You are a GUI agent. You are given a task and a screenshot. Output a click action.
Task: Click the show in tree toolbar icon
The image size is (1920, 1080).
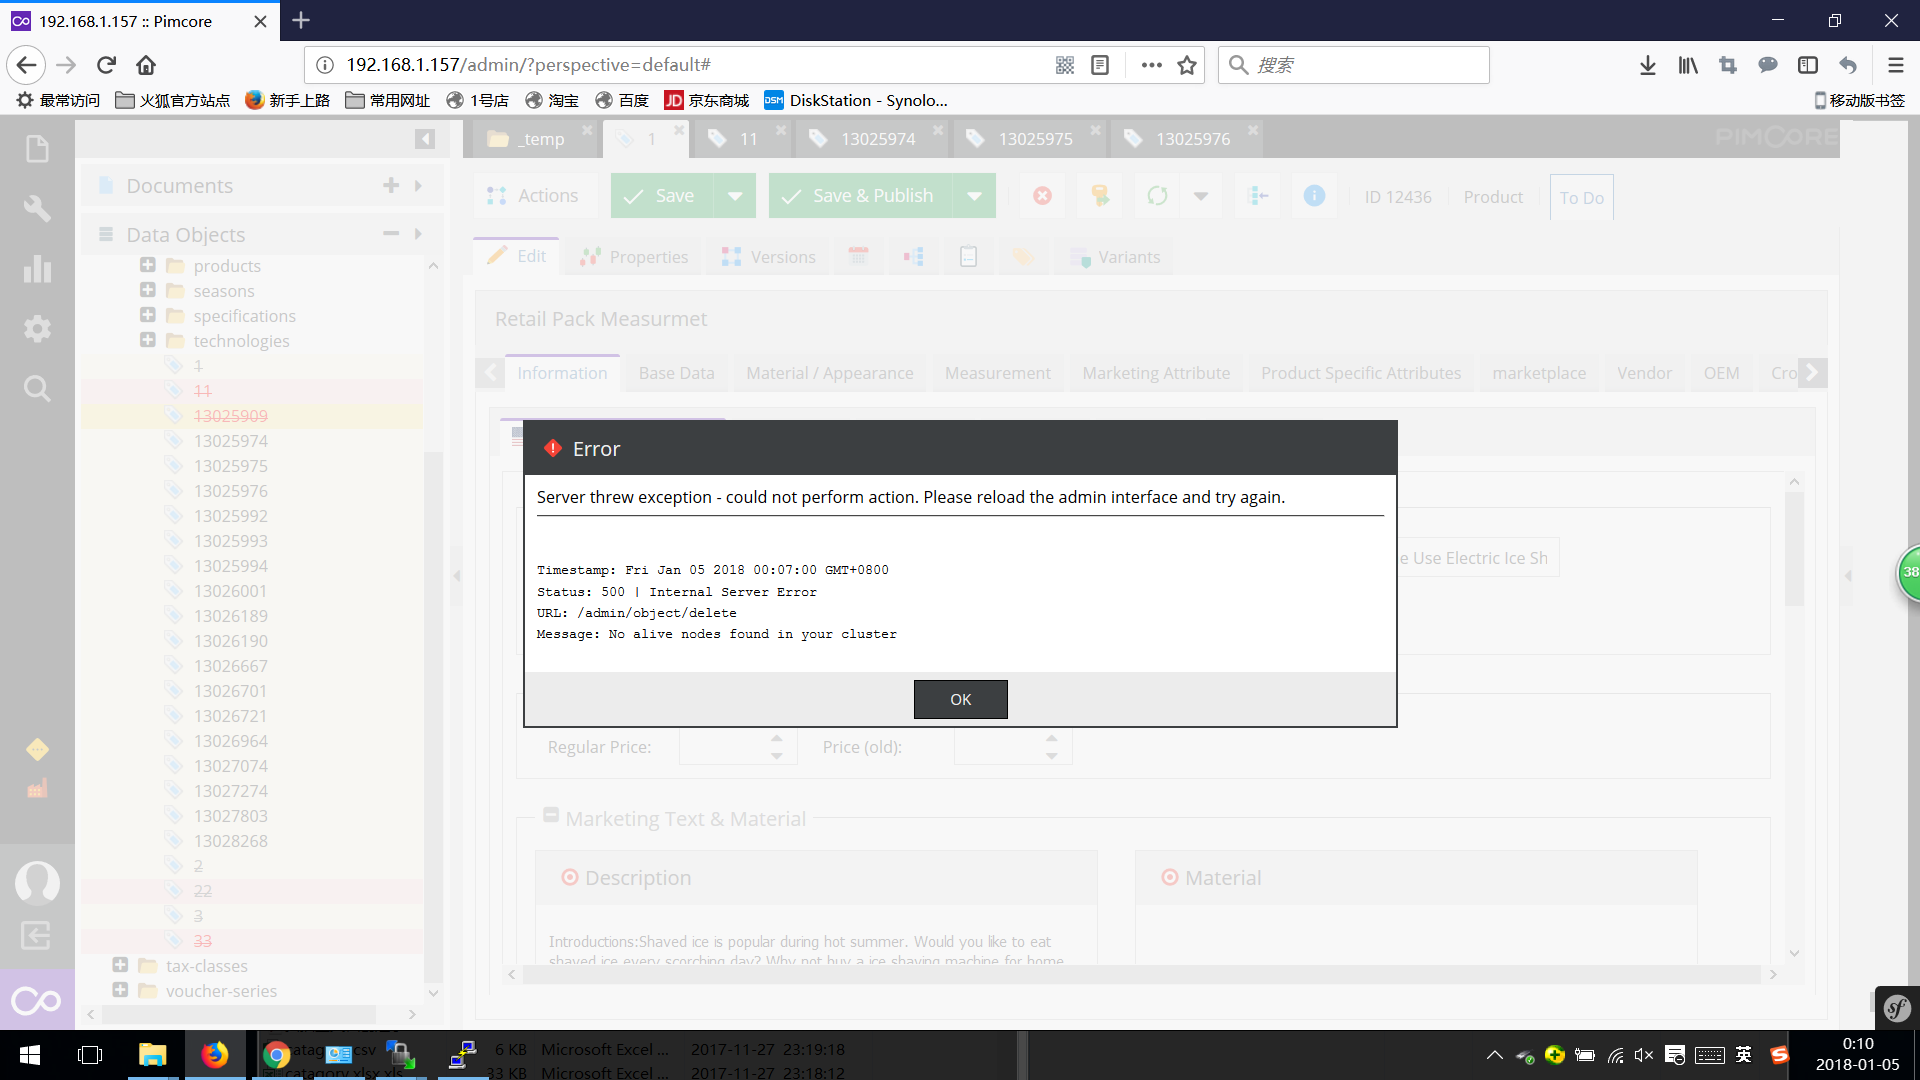1258,196
